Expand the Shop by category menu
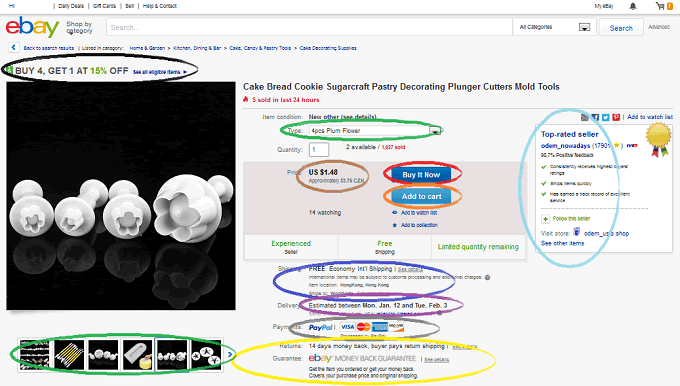This screenshot has height=386, width=680. click(79, 27)
